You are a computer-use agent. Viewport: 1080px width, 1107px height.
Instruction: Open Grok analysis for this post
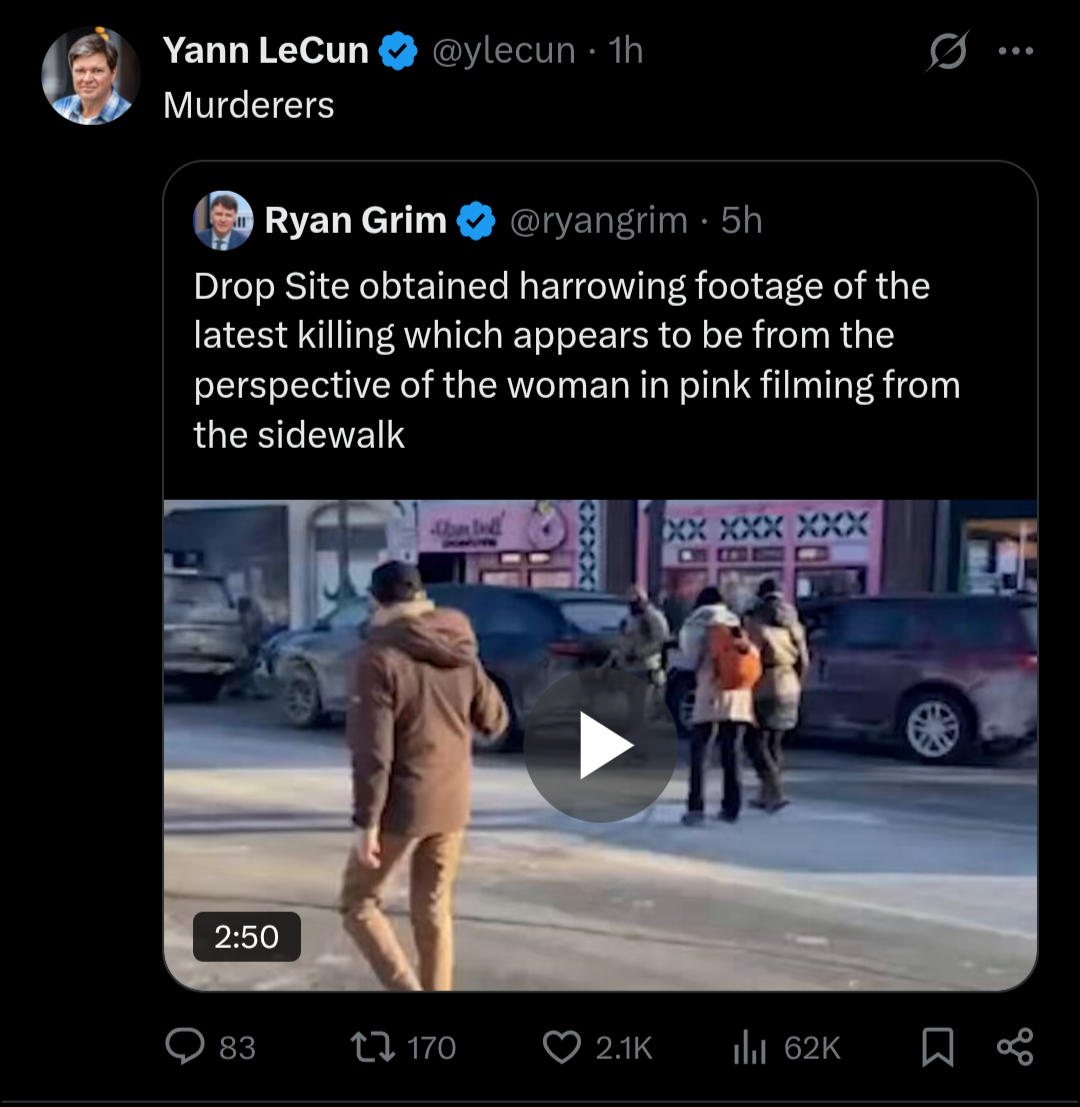[x=948, y=48]
